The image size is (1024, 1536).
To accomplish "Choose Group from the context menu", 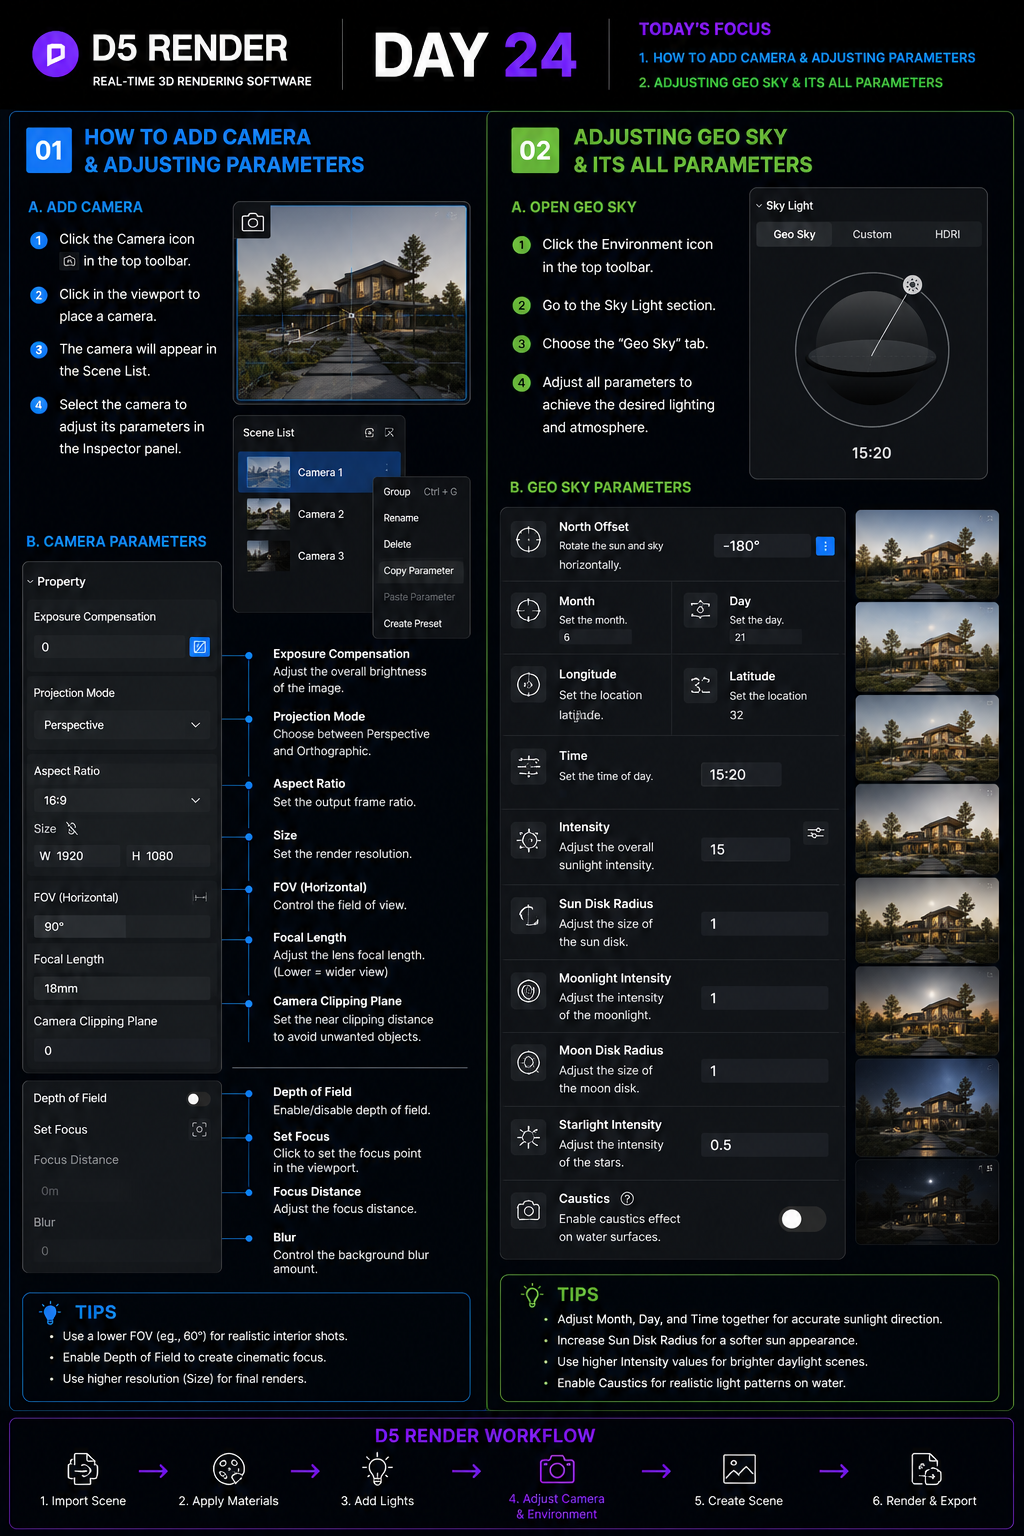I will tap(420, 492).
